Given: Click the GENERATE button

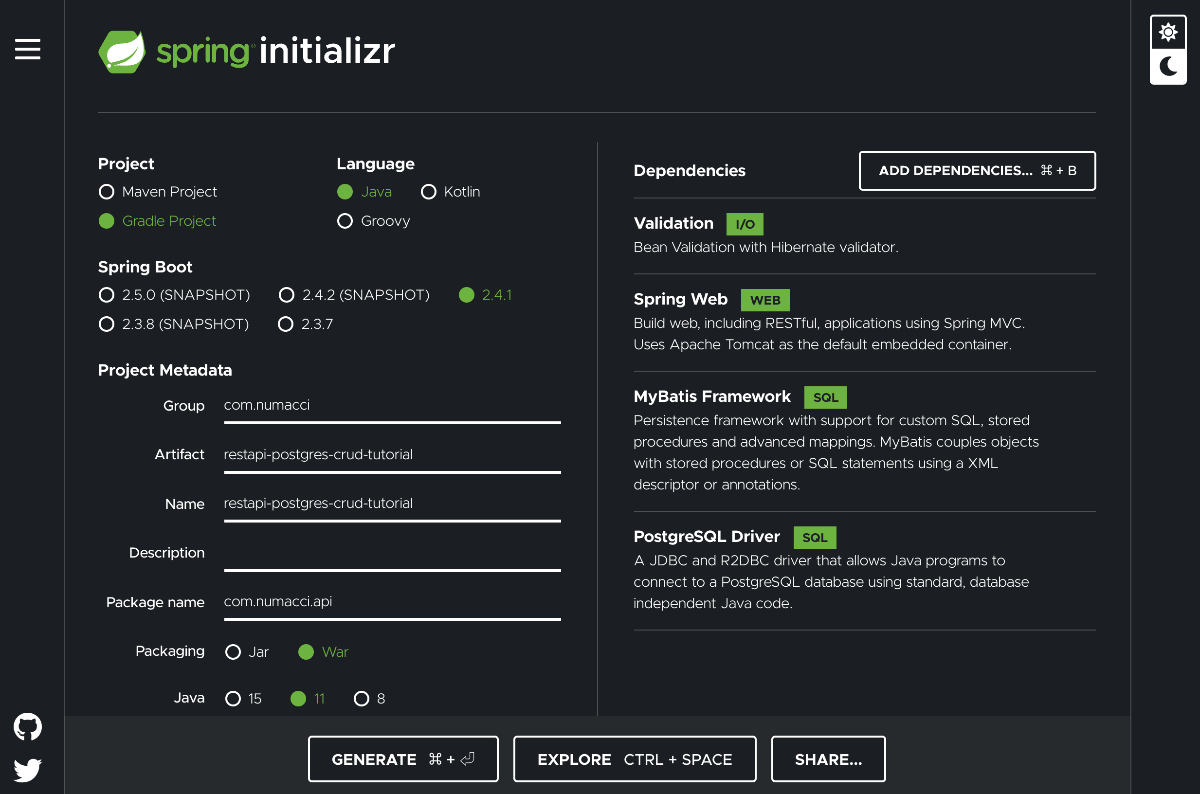Looking at the screenshot, I should tap(403, 759).
